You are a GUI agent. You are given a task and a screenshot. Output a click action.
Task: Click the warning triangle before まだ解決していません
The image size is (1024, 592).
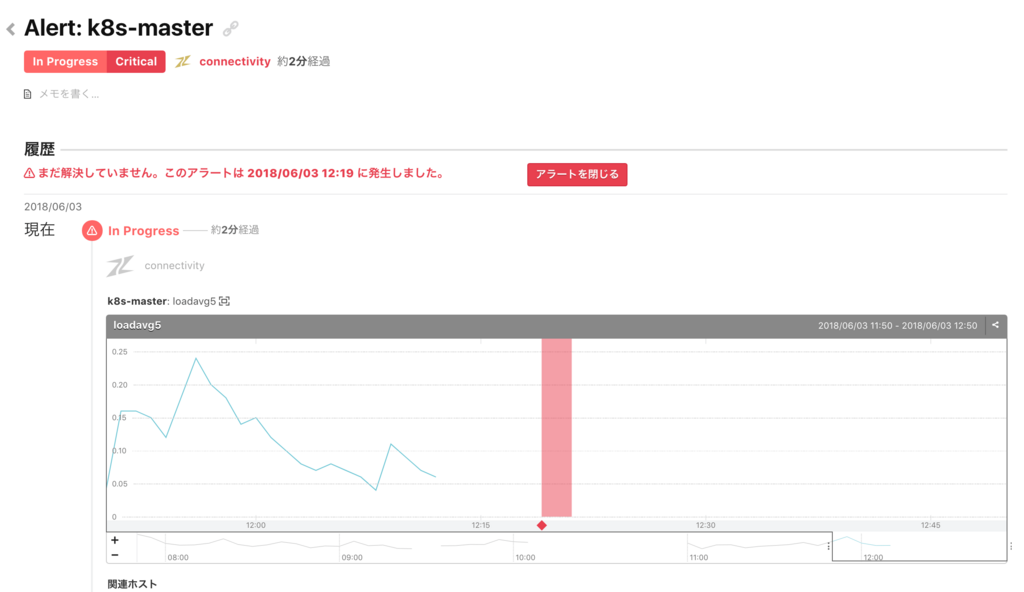29,174
